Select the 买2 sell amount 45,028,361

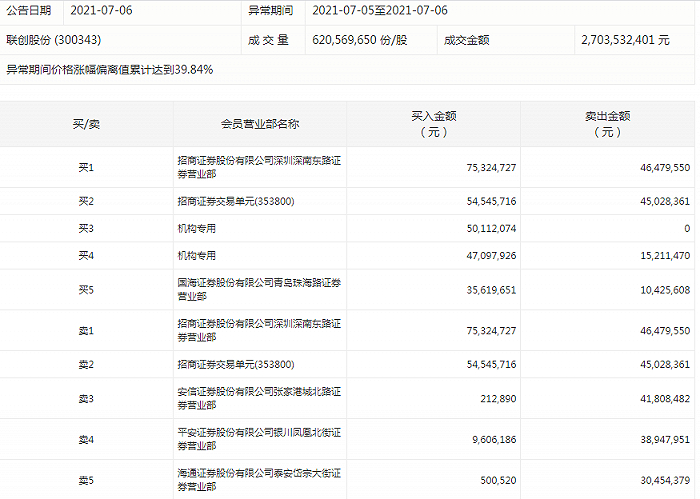[x=665, y=202]
